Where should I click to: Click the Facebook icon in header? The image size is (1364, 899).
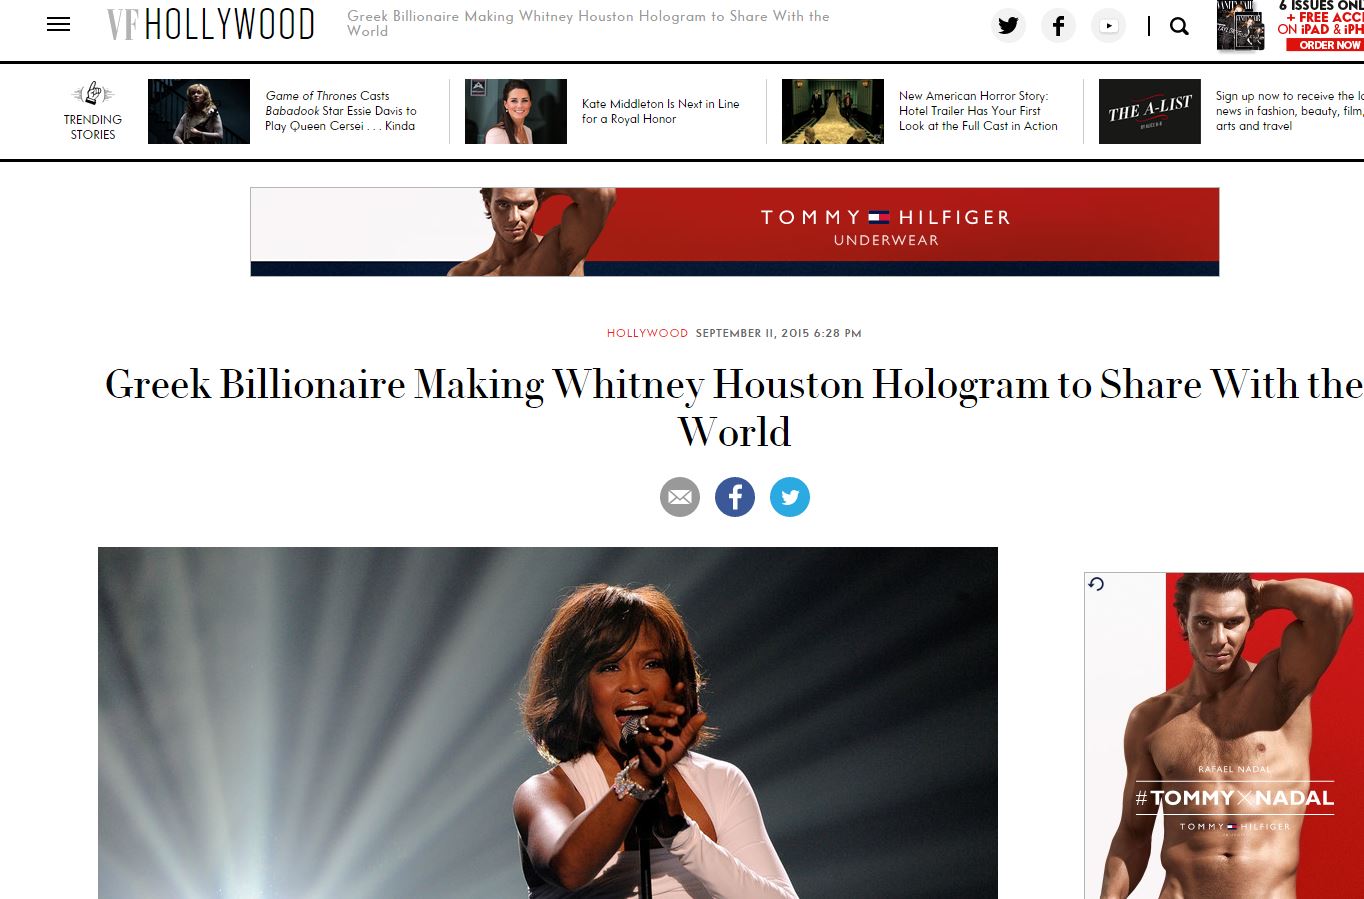1058,26
